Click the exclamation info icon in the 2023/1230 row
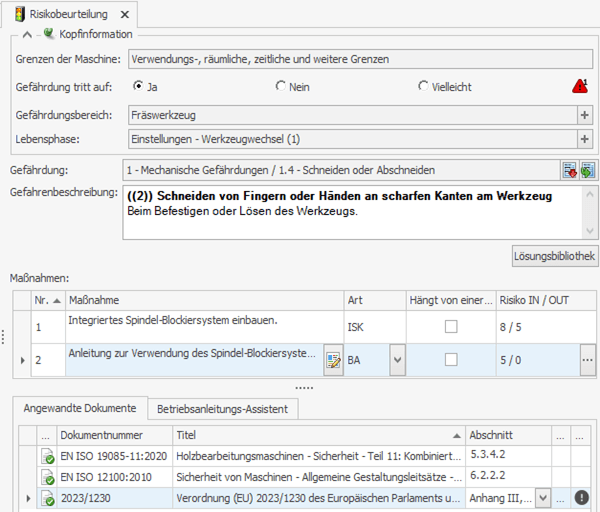 (582, 498)
